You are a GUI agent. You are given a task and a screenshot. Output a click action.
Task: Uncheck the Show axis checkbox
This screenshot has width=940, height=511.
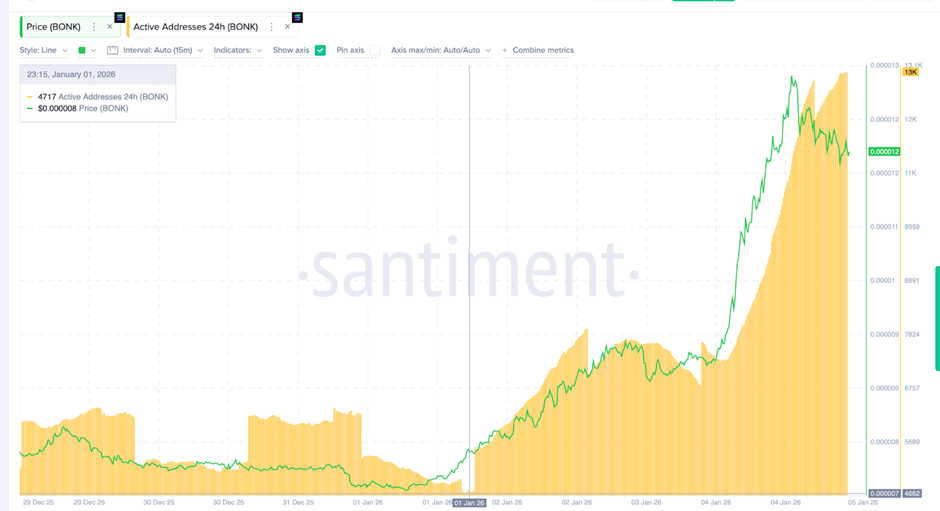(320, 50)
